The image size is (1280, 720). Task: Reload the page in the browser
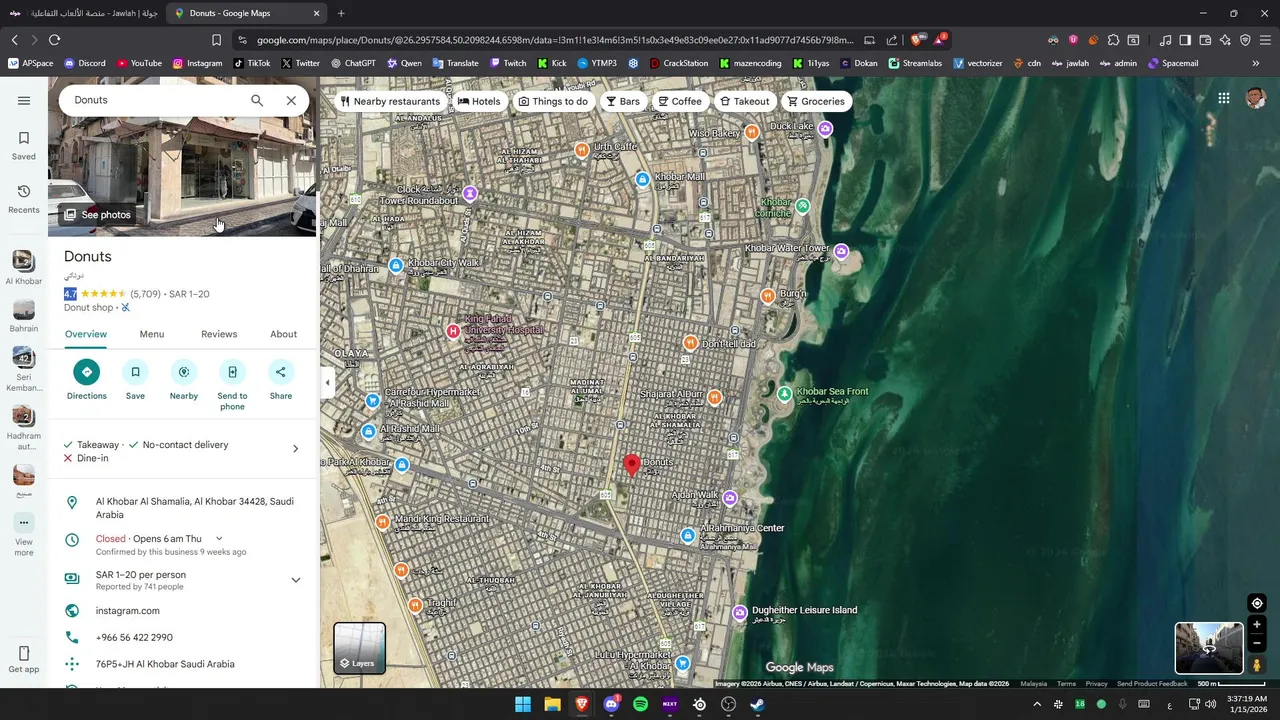point(54,40)
